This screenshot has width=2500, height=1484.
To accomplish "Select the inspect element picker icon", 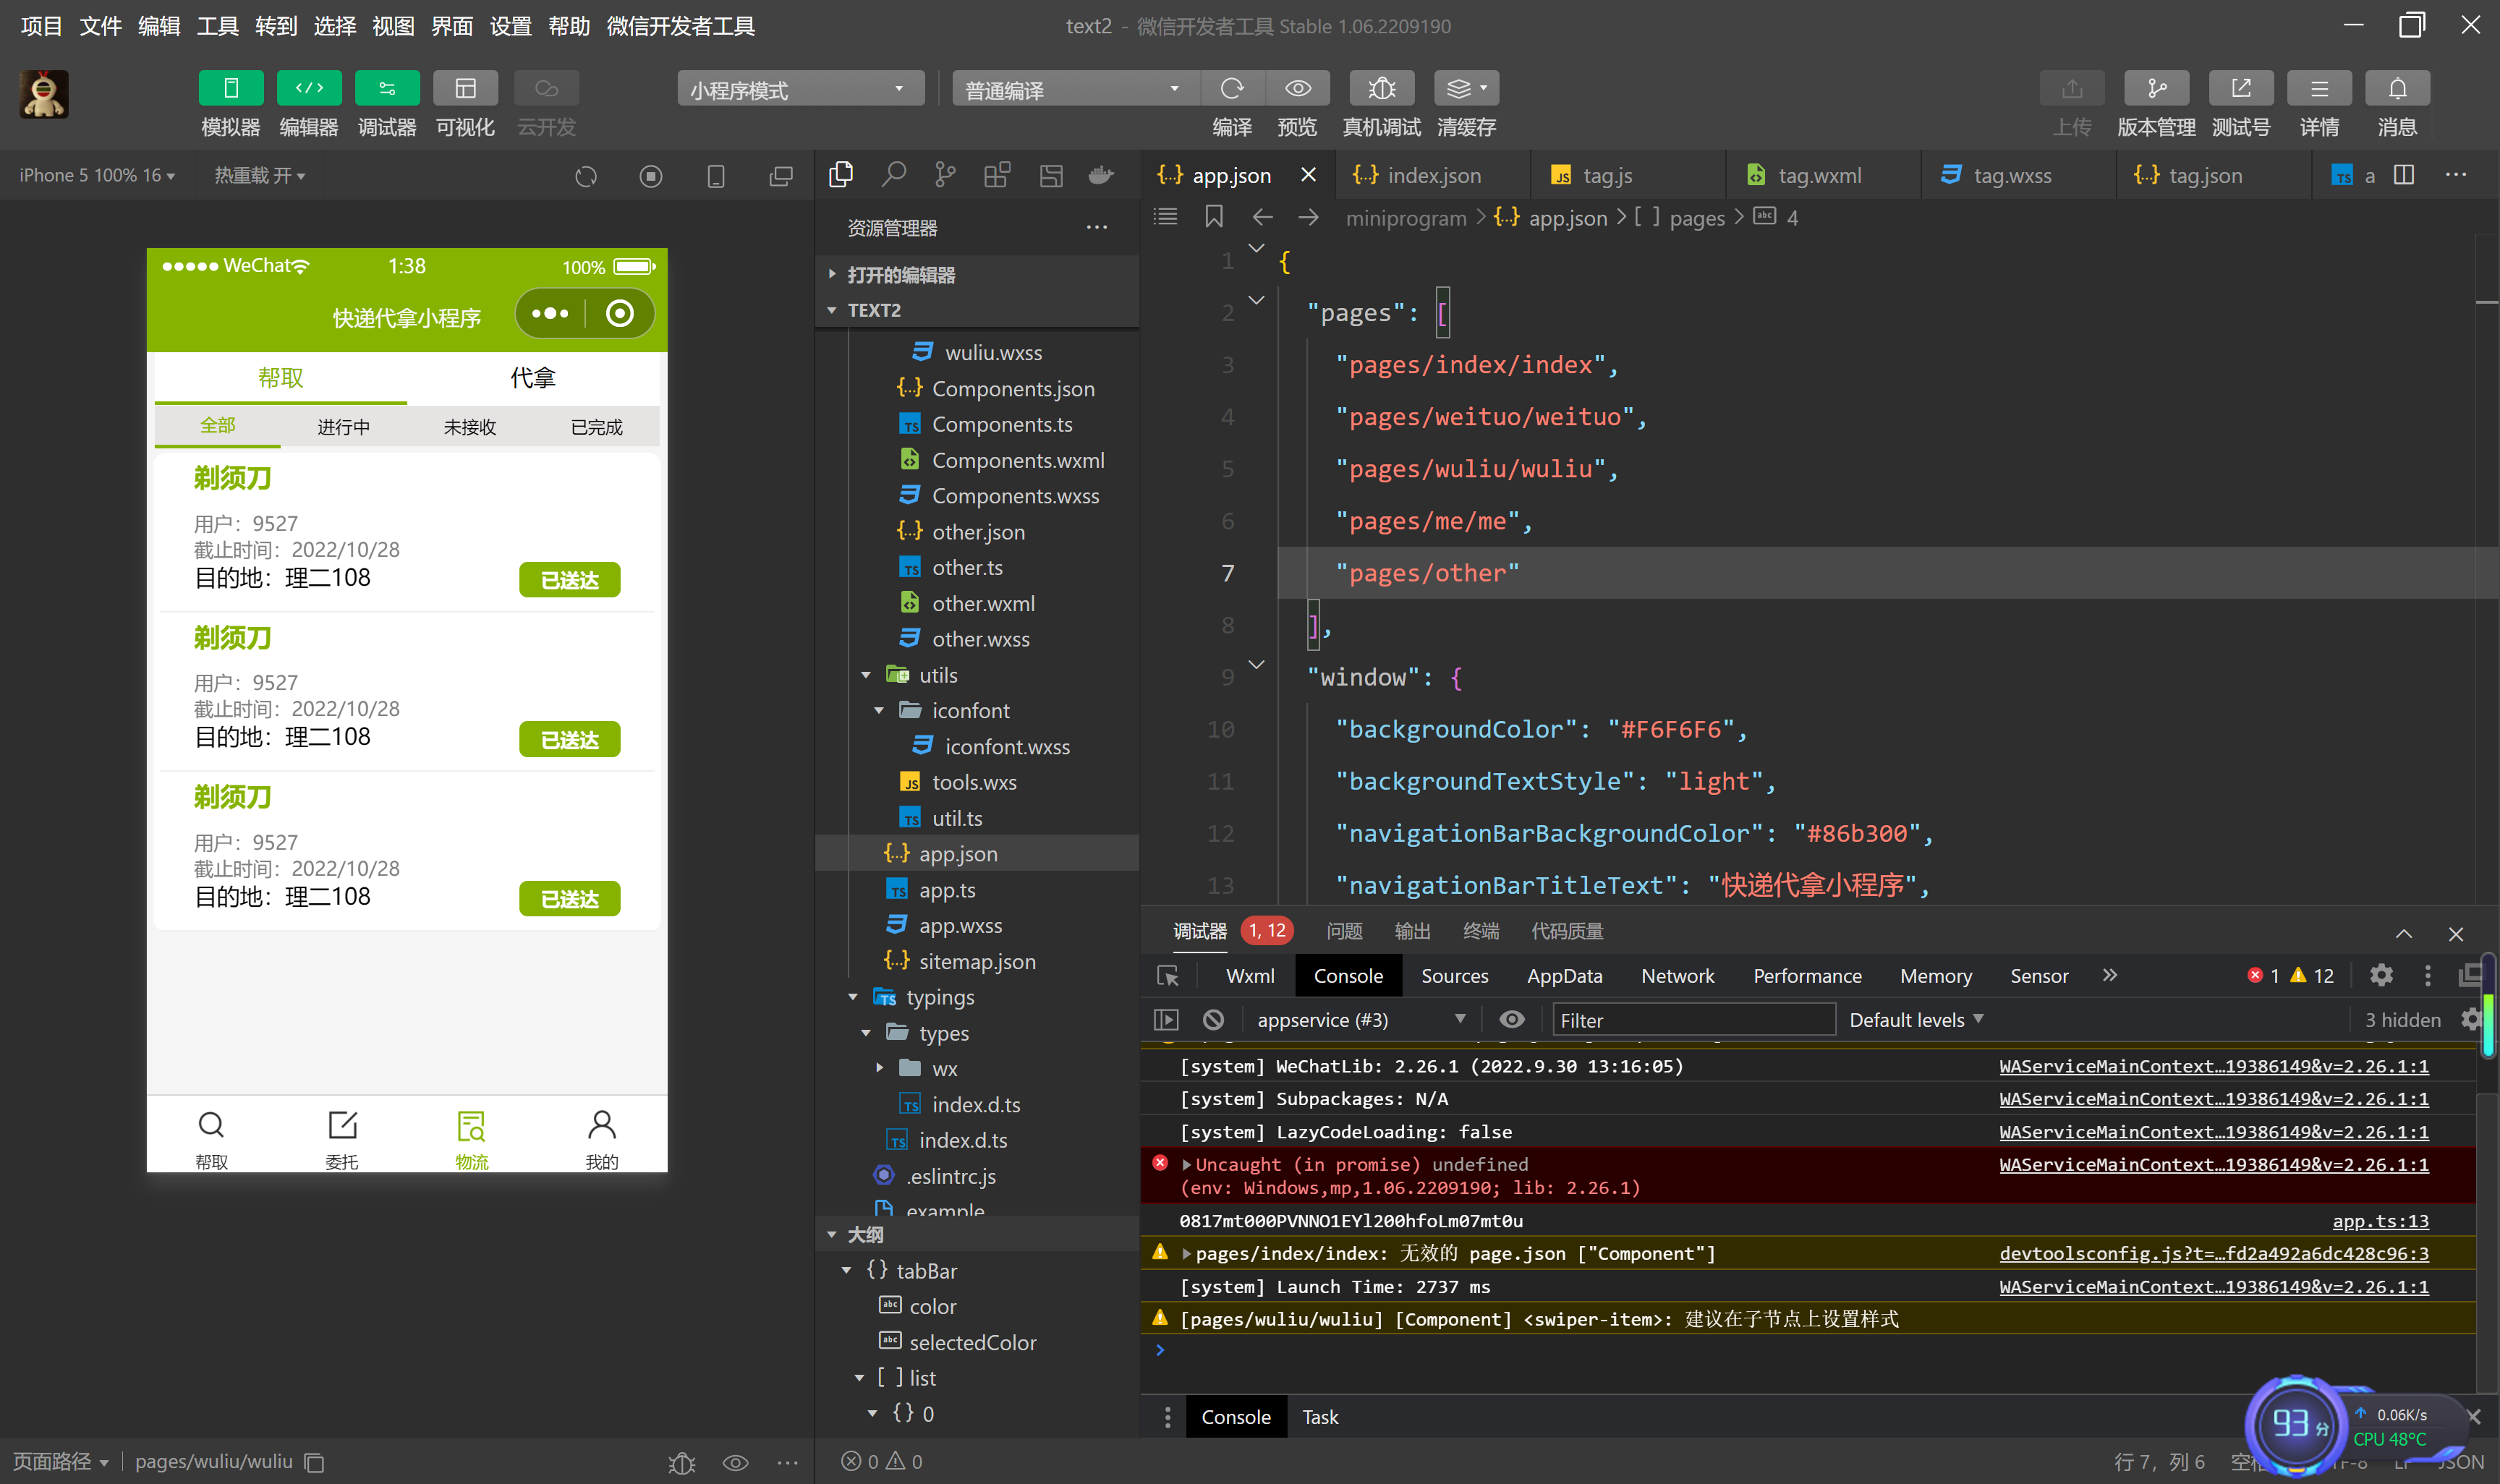I will (1167, 976).
